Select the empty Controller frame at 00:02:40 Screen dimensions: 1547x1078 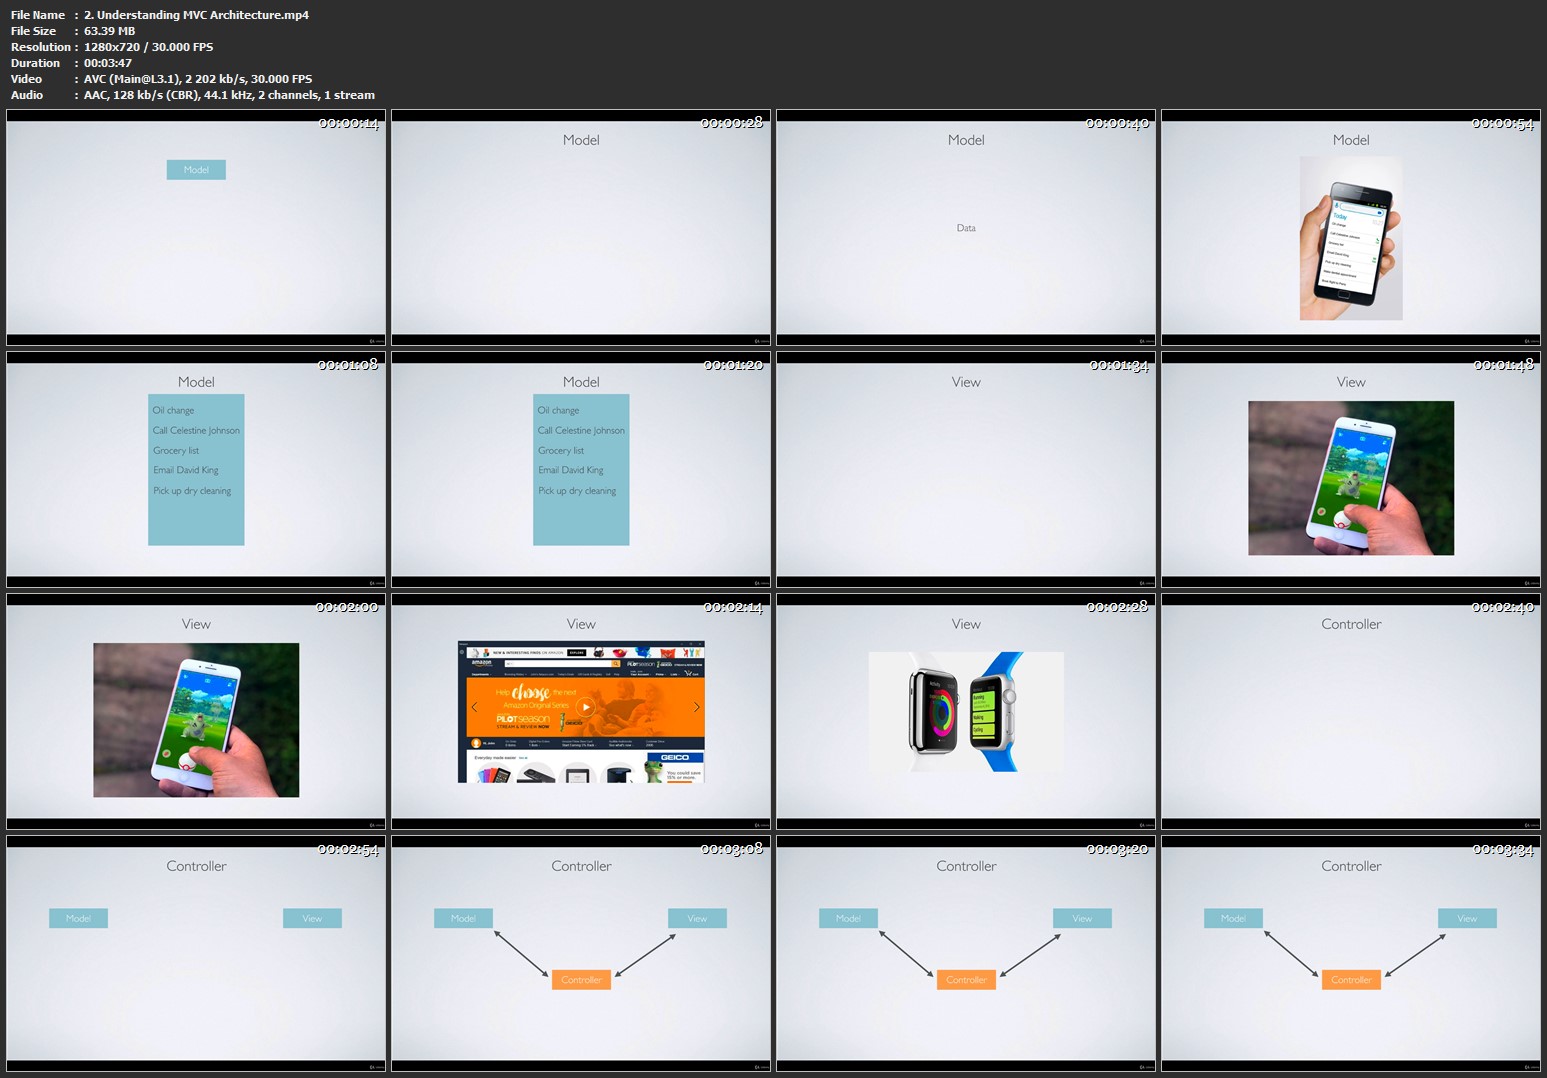[1351, 711]
